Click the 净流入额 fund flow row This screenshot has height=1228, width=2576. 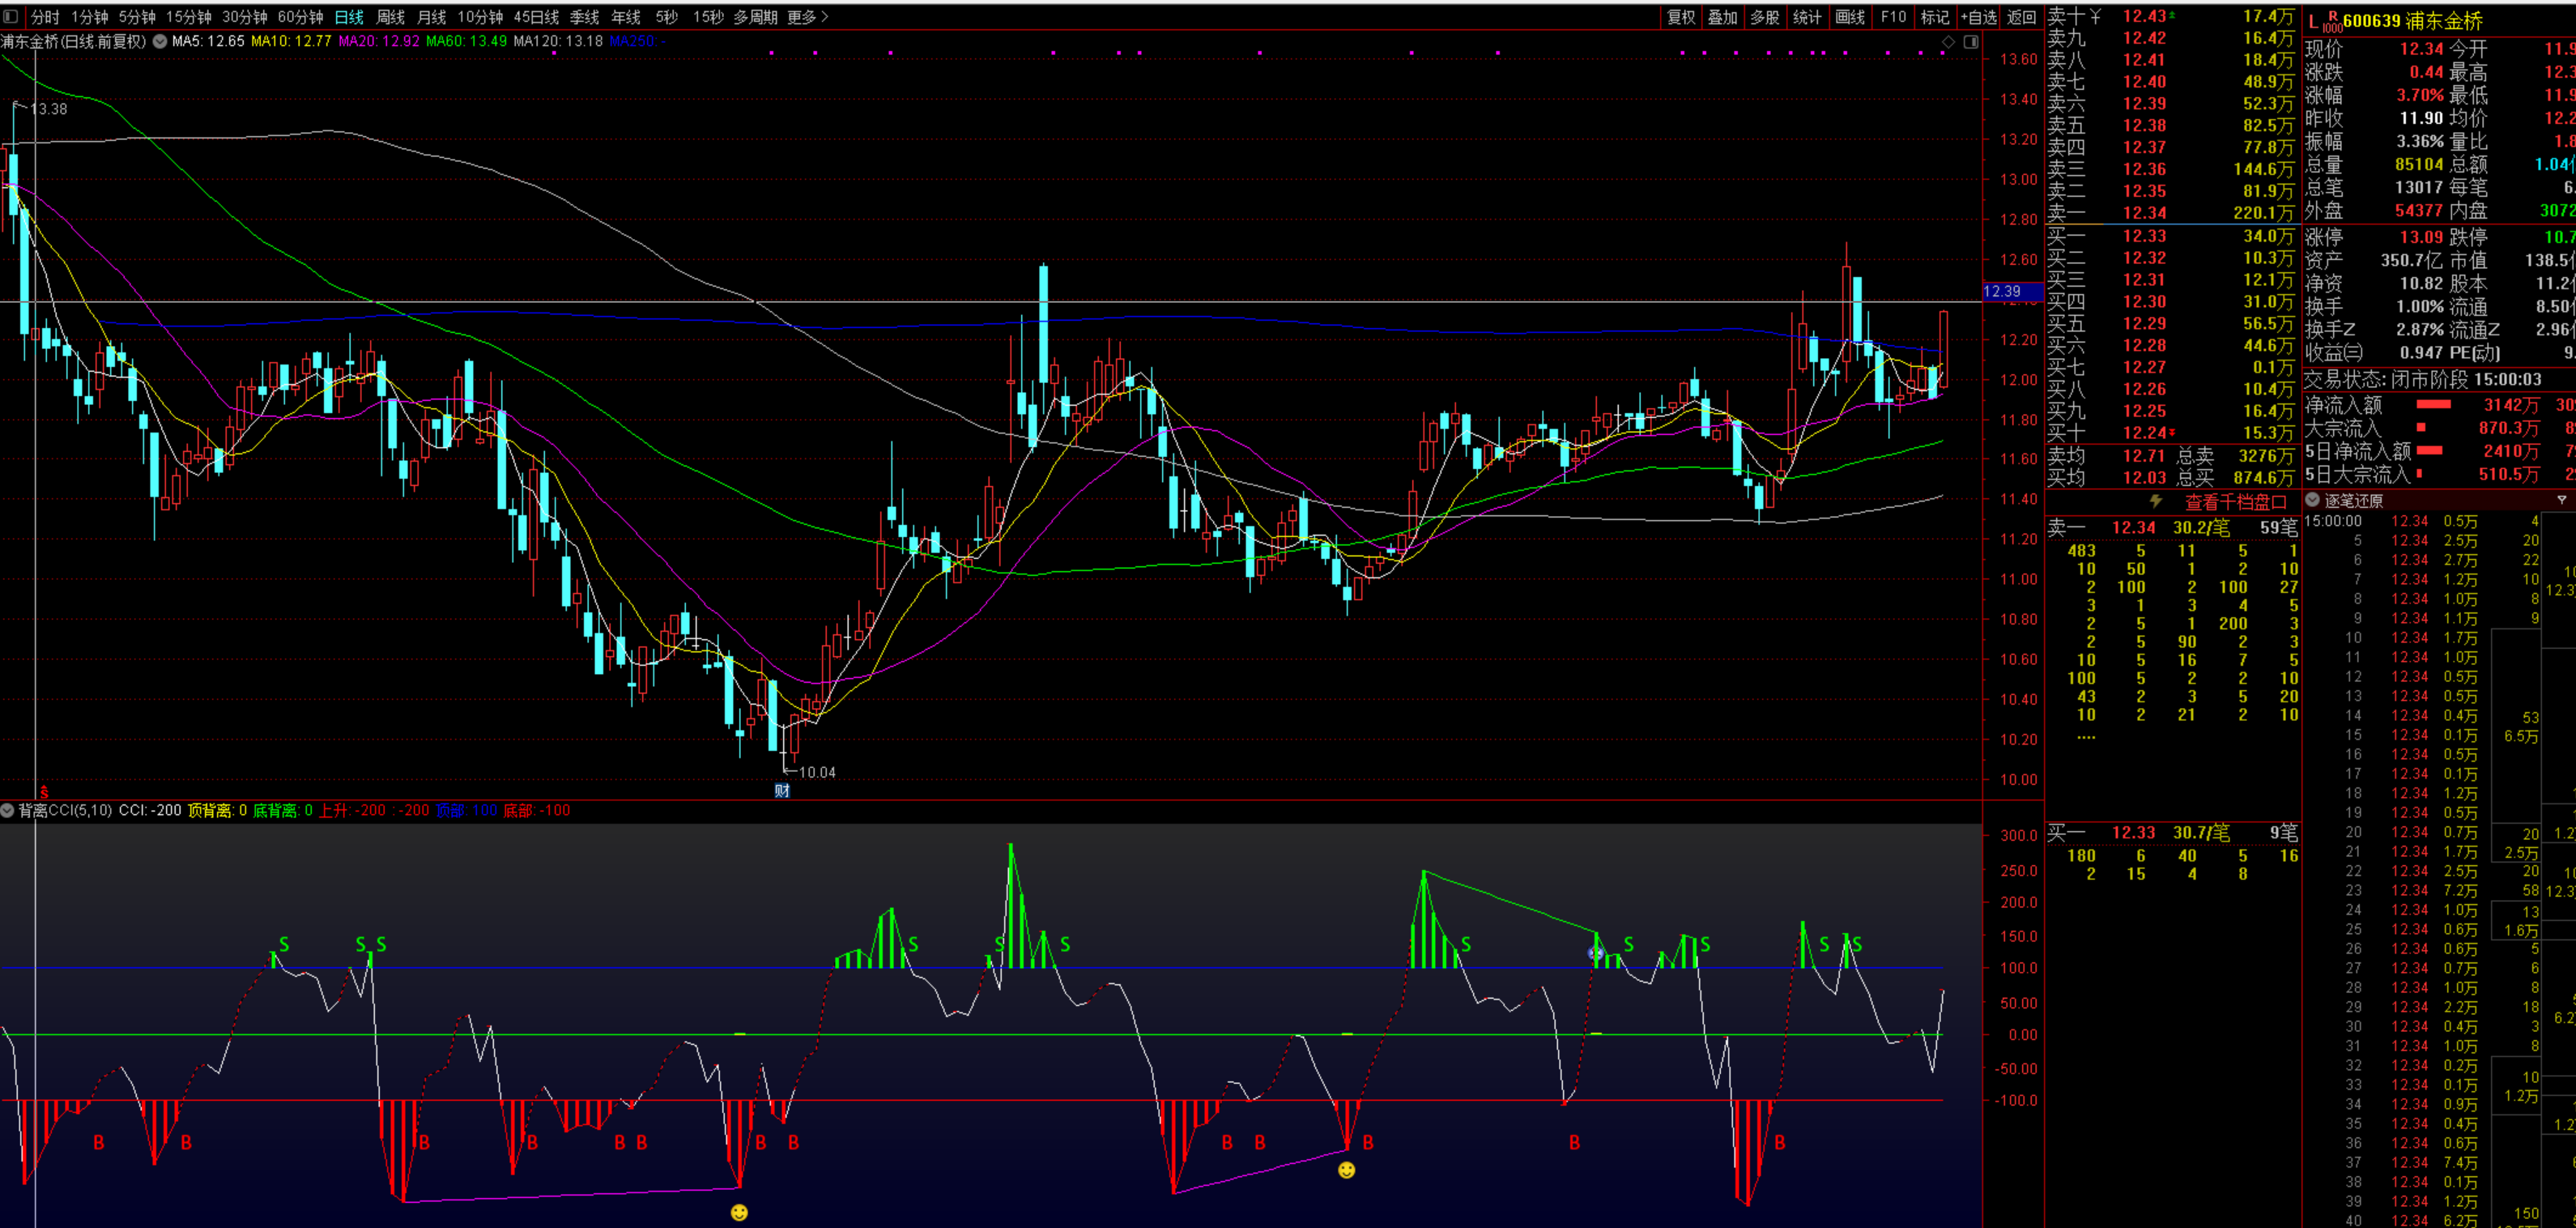(x=2440, y=405)
